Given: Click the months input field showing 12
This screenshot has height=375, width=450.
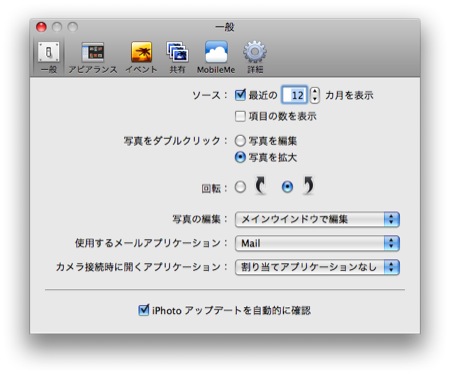Looking at the screenshot, I should click(x=295, y=95).
